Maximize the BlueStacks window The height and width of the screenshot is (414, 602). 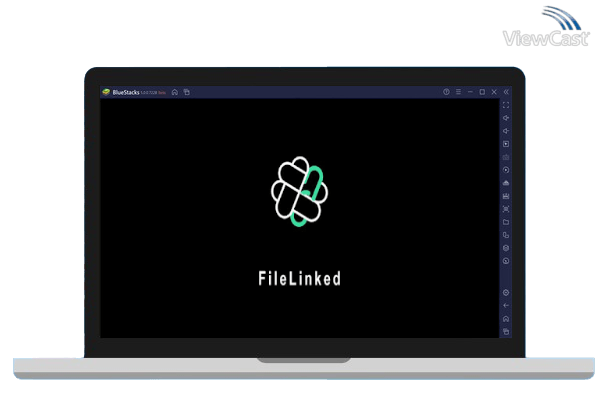click(x=482, y=92)
